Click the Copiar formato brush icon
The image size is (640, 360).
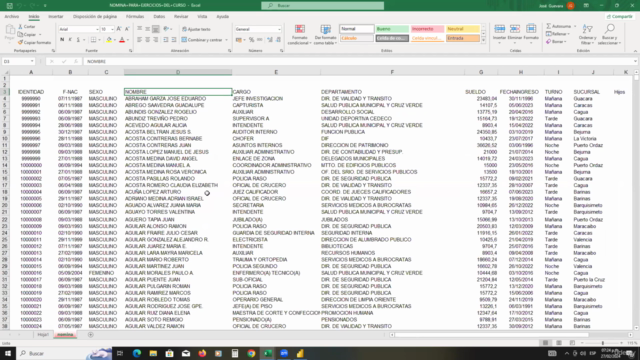[20, 42]
